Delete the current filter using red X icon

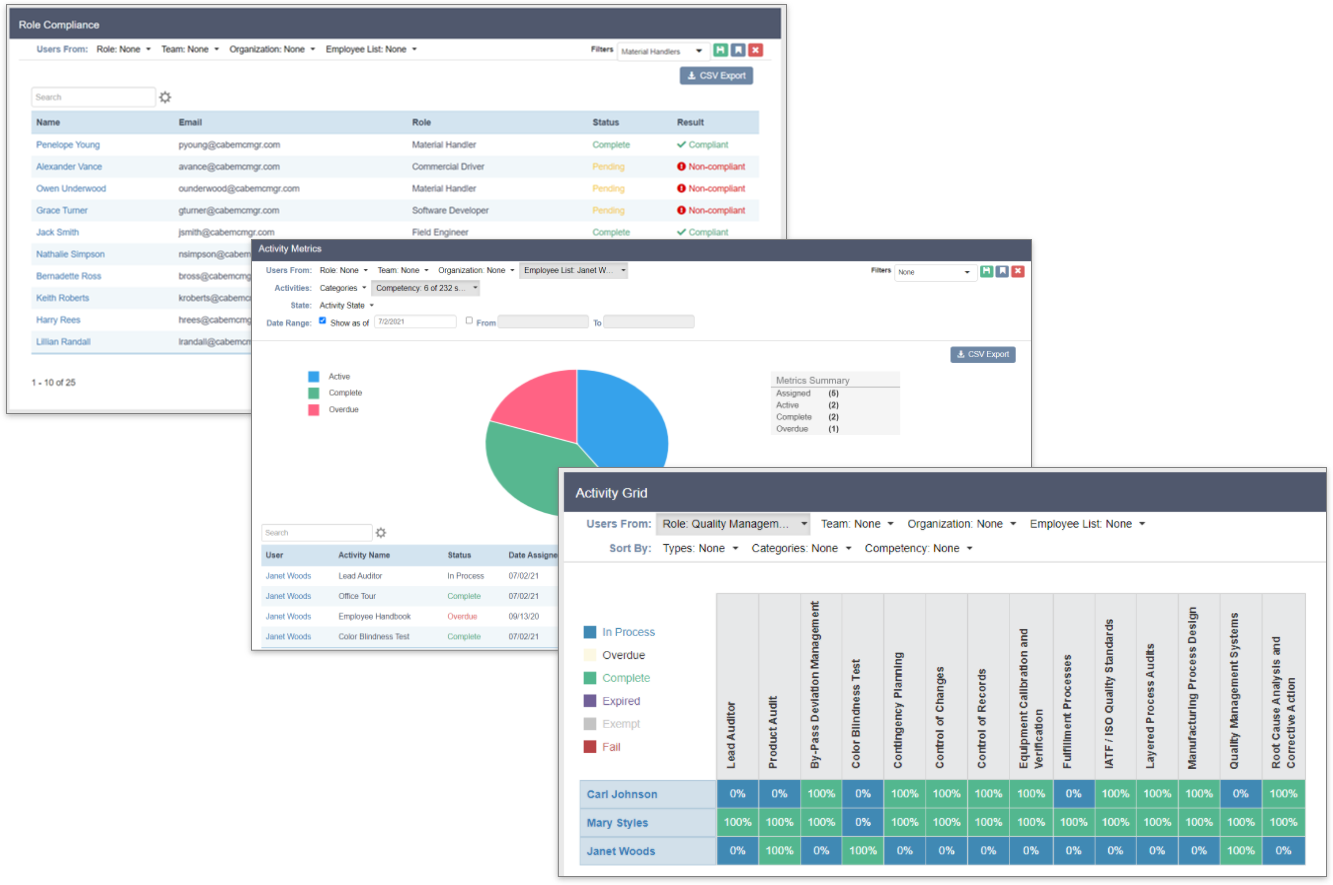[756, 50]
